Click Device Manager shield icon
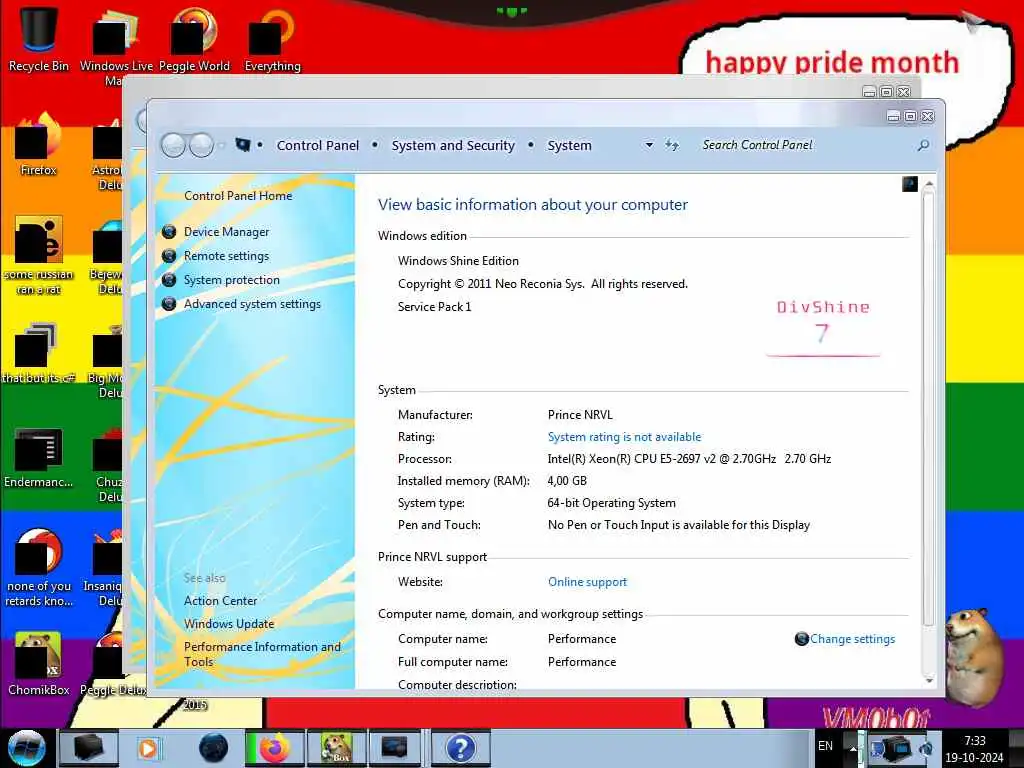The width and height of the screenshot is (1024, 768). [168, 232]
